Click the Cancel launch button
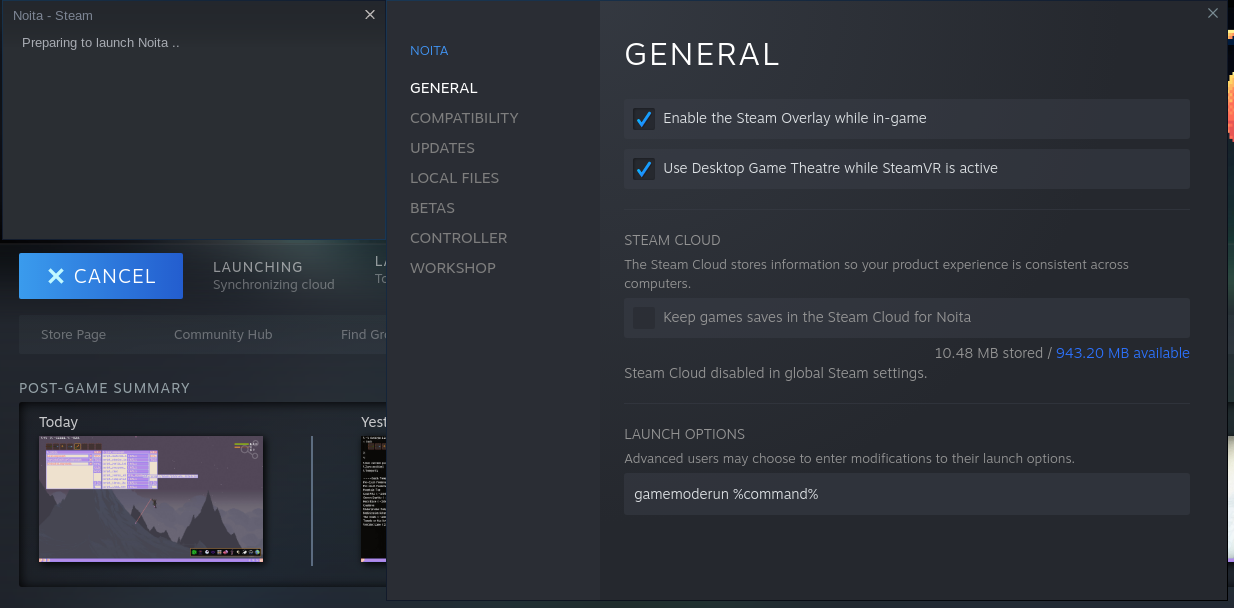Viewport: 1234px width, 608px height. pyautogui.click(x=101, y=276)
